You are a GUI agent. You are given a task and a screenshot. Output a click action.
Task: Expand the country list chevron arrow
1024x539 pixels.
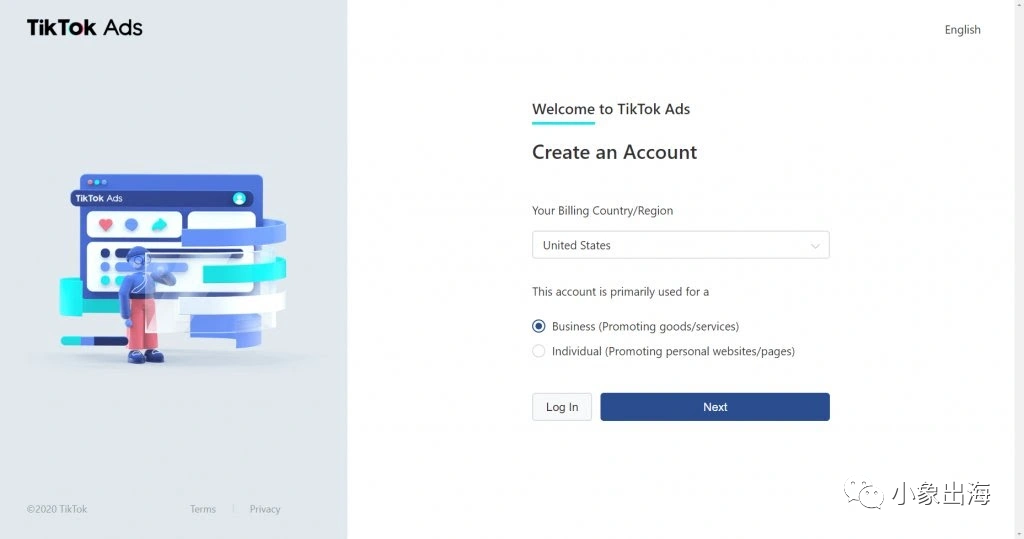[x=815, y=246]
